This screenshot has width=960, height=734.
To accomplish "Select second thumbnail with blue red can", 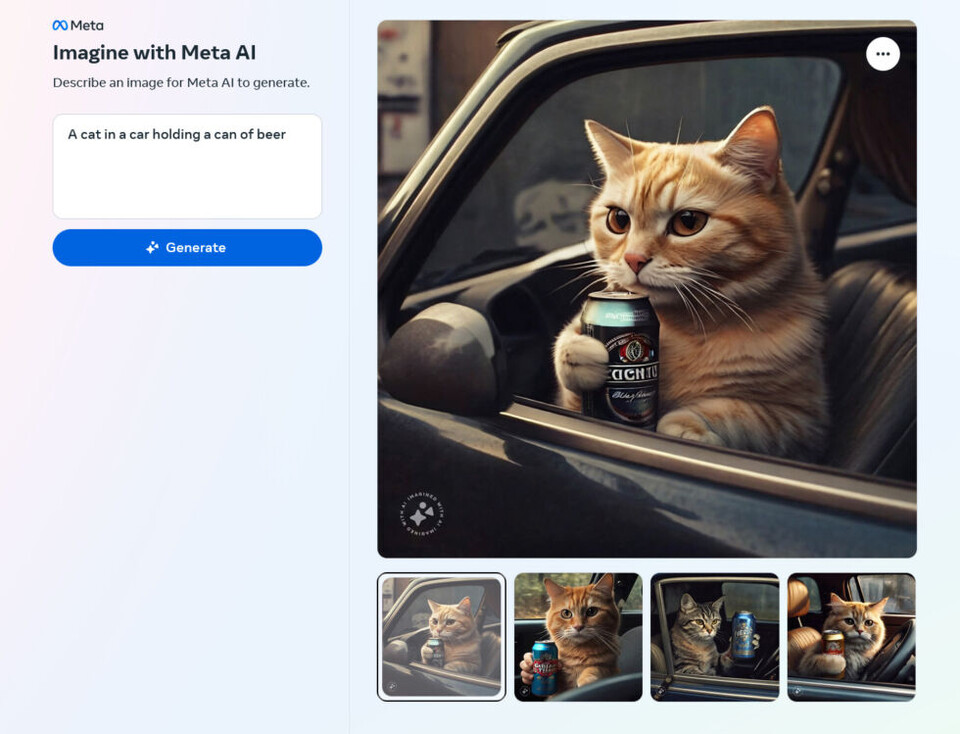I will coord(578,636).
